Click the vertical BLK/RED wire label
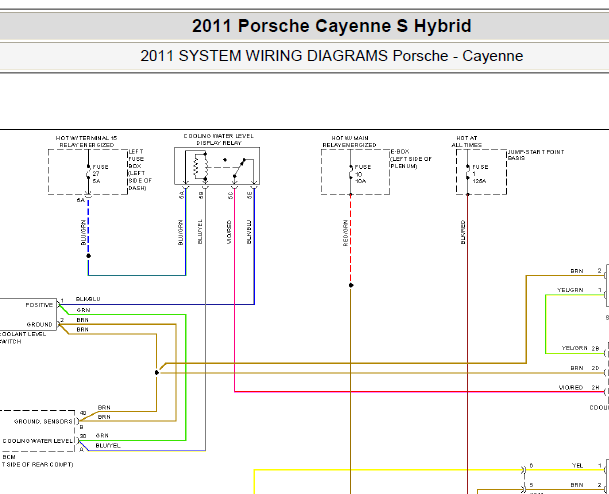Image resolution: width=609 pixels, height=494 pixels. (463, 232)
